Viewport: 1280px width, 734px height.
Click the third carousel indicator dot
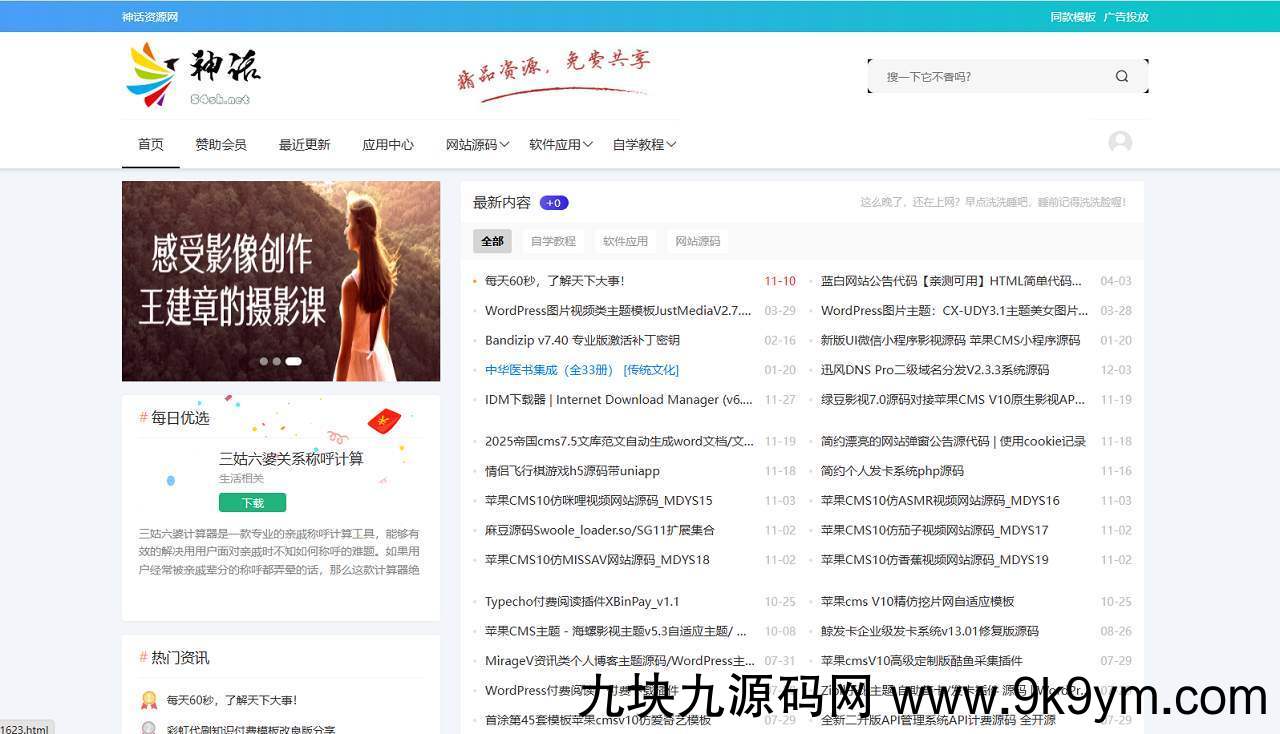(x=293, y=361)
